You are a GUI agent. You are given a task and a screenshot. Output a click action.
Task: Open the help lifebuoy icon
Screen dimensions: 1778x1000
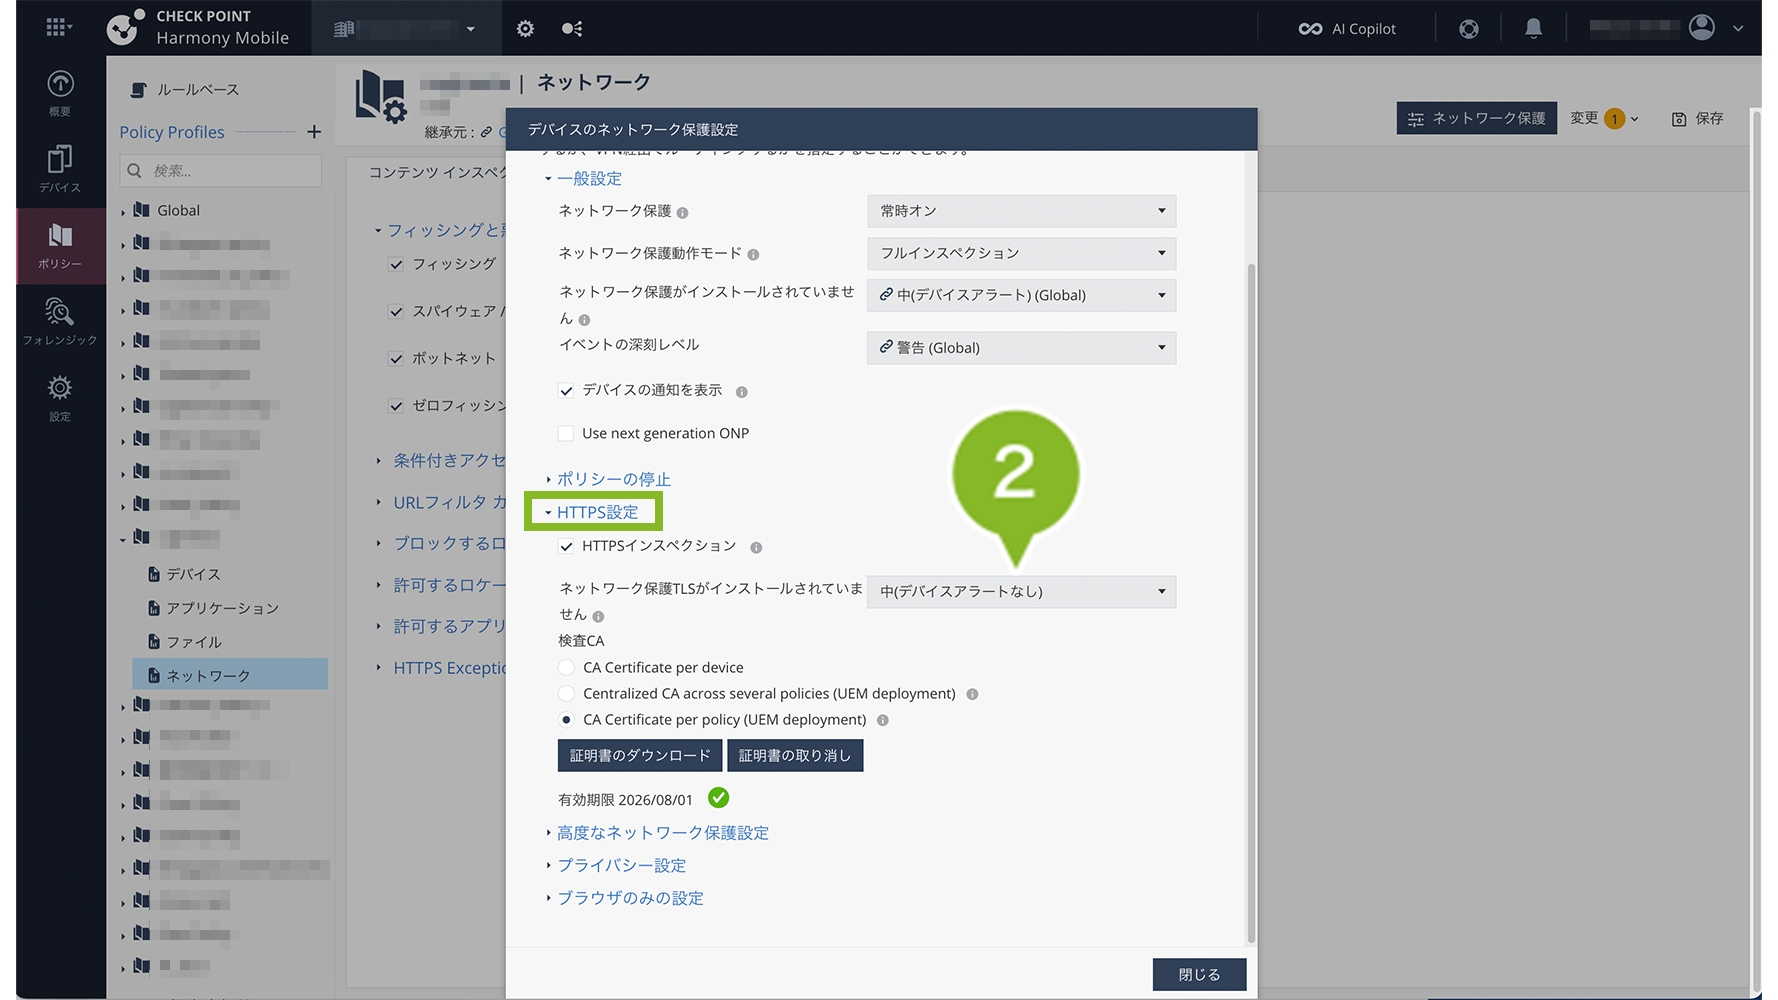(x=1468, y=29)
